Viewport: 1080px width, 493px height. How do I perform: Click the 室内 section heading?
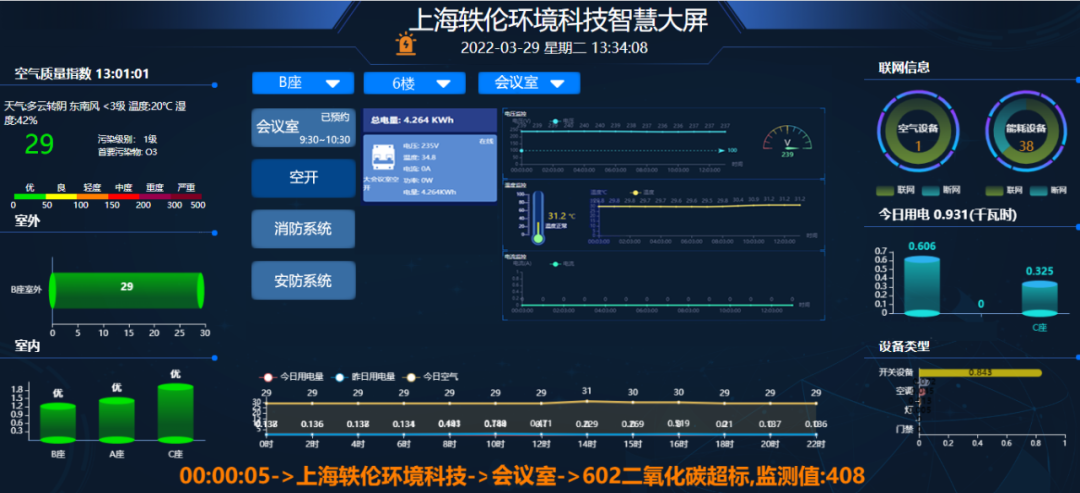pyautogui.click(x=27, y=346)
